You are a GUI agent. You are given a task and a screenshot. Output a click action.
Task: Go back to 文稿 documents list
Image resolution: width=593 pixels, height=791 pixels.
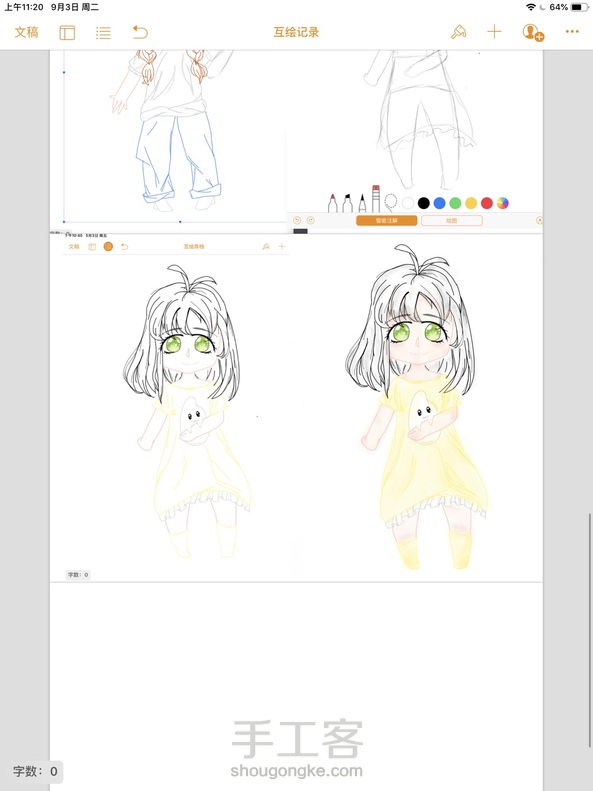(26, 32)
